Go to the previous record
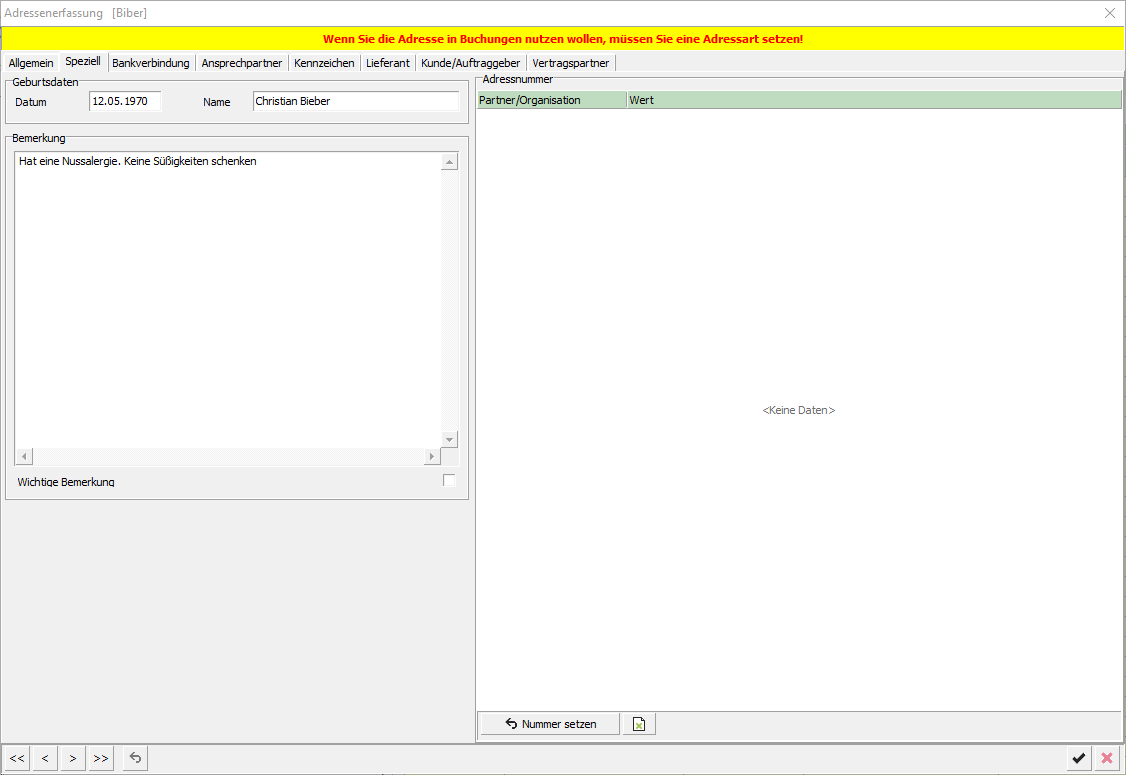 44,758
